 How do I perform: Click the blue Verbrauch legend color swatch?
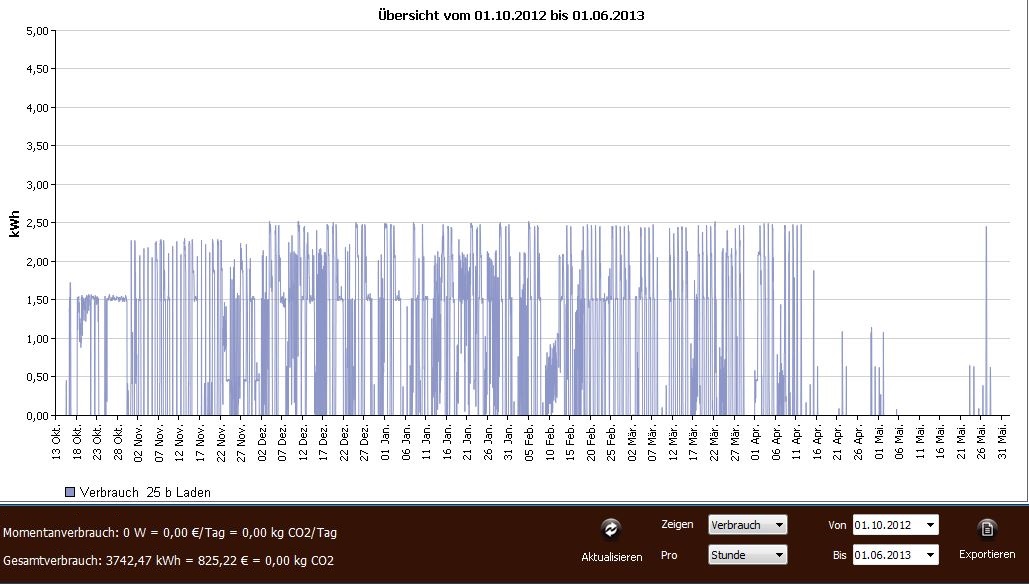(70, 492)
